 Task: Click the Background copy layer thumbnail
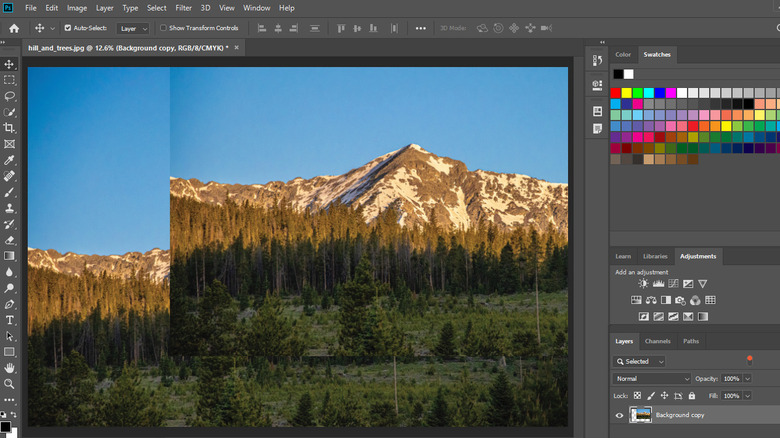tap(640, 415)
